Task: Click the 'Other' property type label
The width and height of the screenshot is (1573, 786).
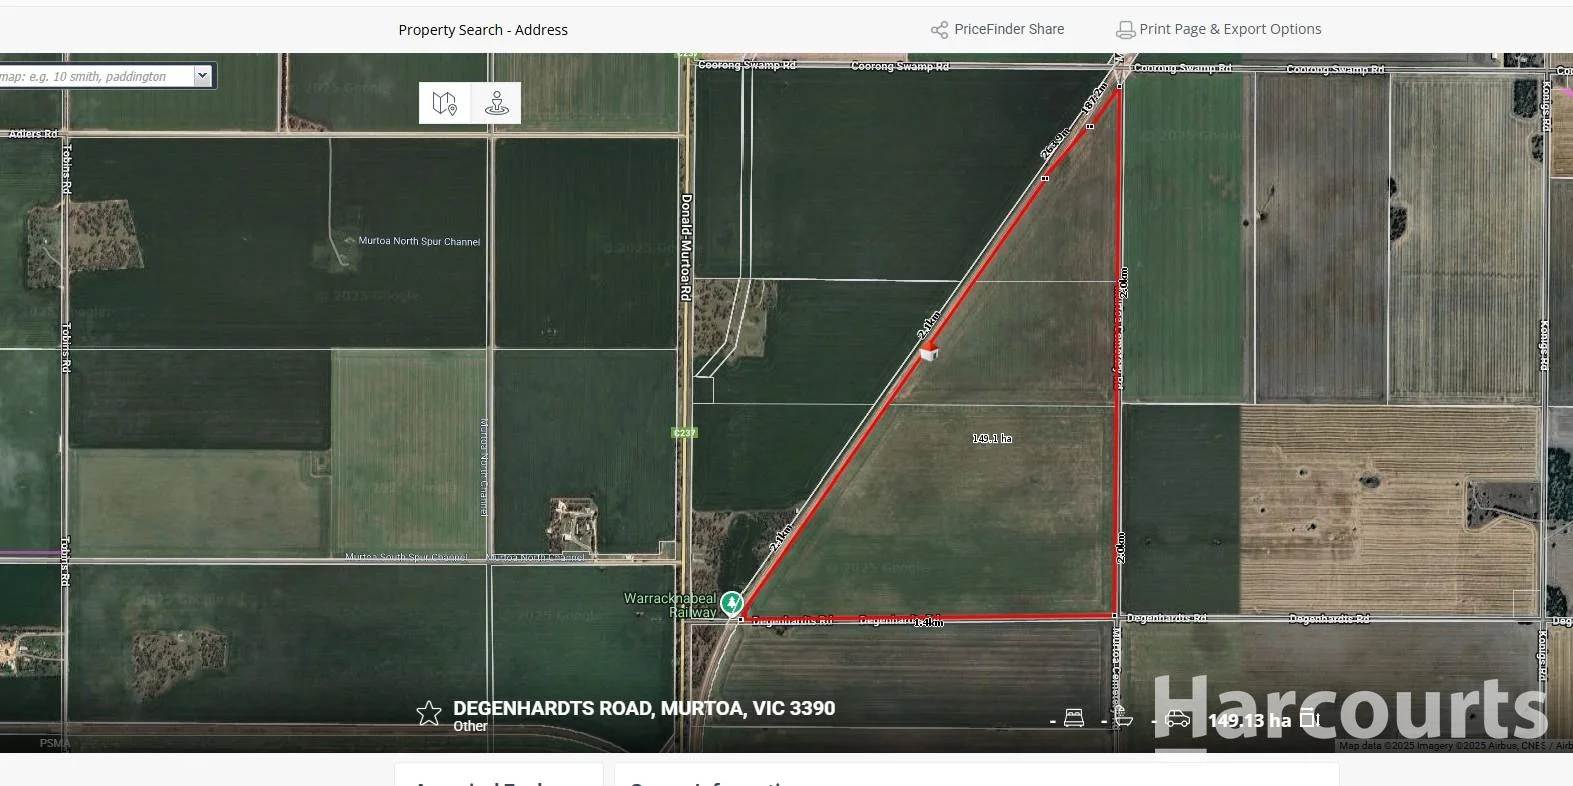Action: (x=470, y=726)
